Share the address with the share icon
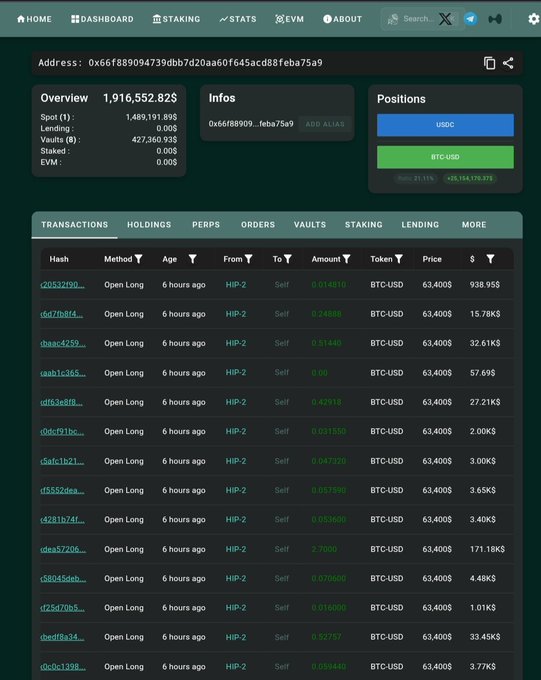Viewport: 541px width, 680px height. pyautogui.click(x=508, y=63)
